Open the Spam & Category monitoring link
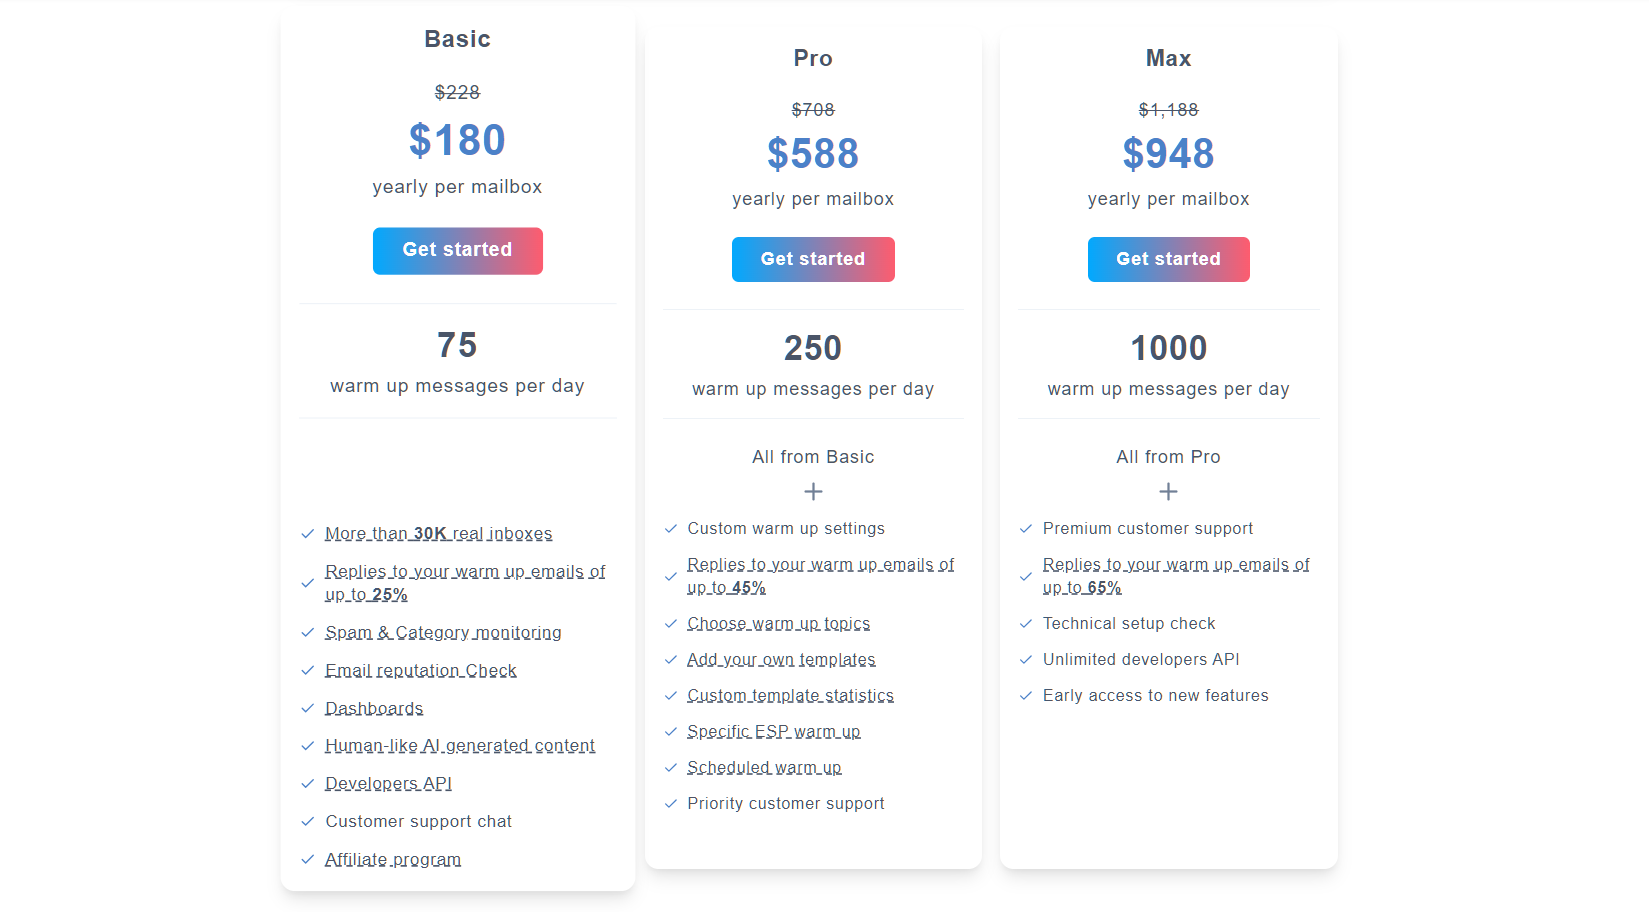The height and width of the screenshot is (912, 1649). [443, 633]
